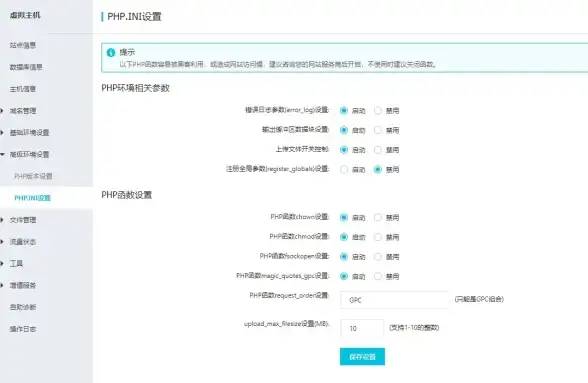Select 禁用 for 输出缓冲区数据块设置

click(378, 130)
